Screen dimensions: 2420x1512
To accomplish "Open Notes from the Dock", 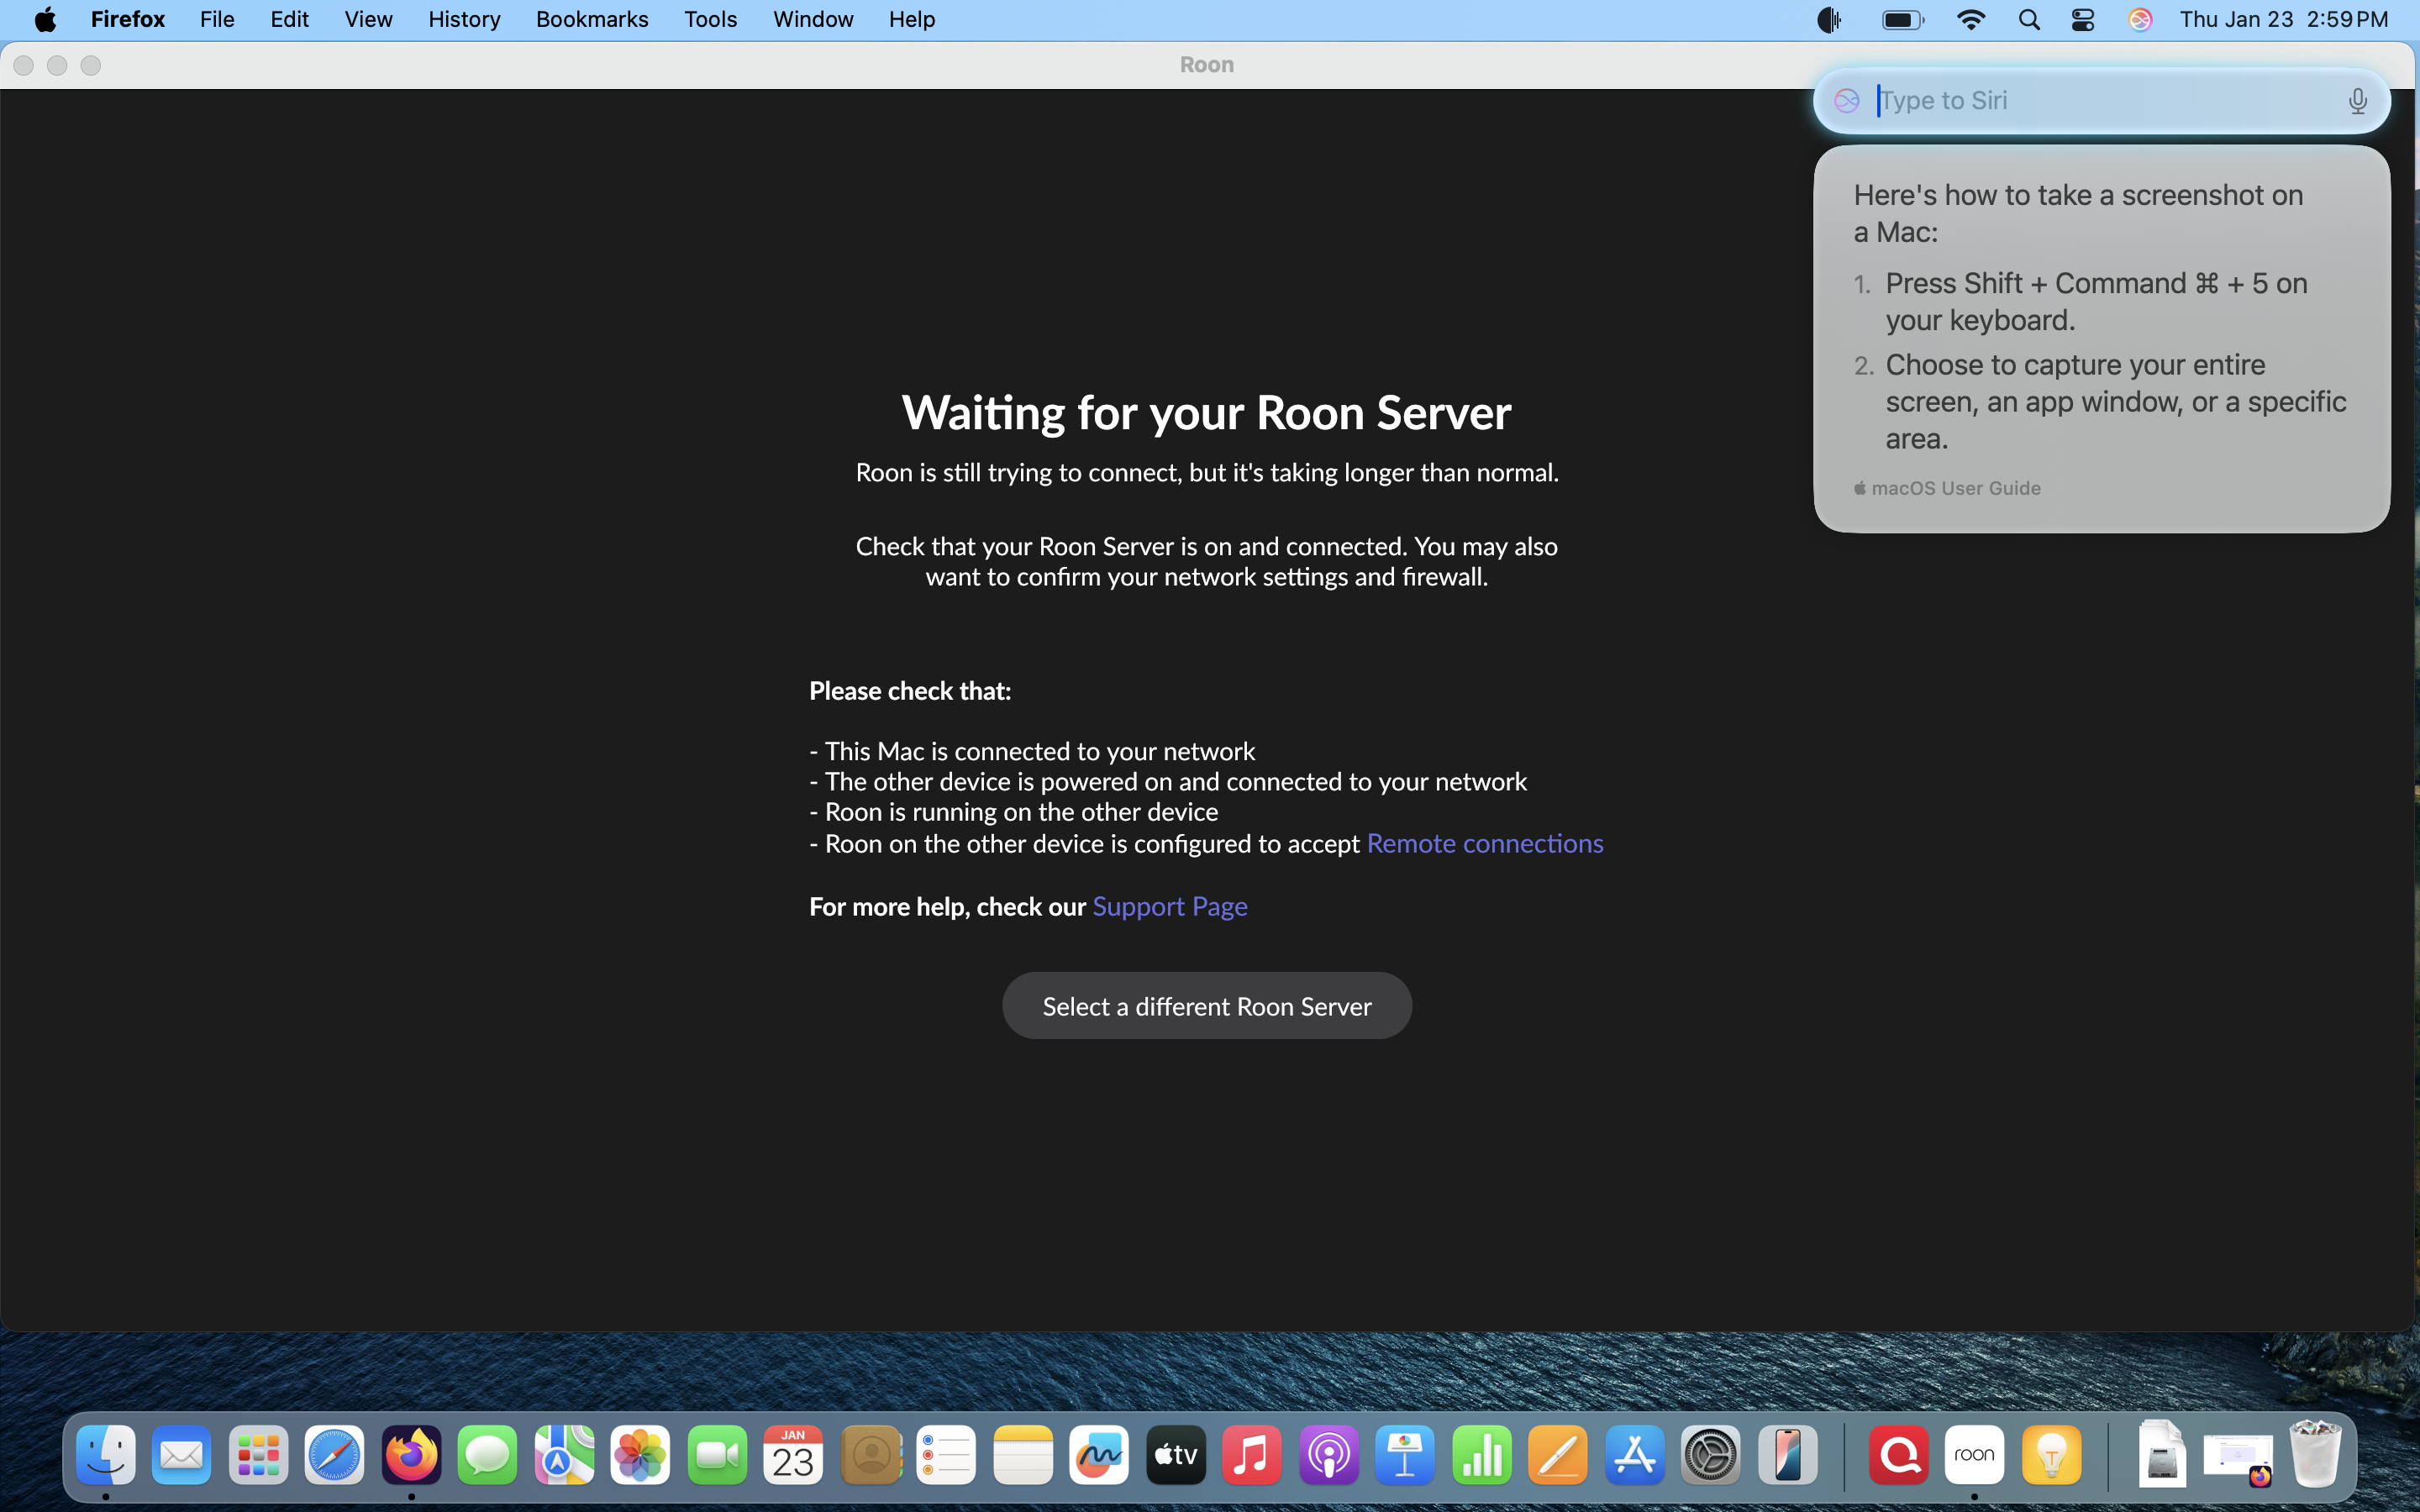I will point(1023,1454).
